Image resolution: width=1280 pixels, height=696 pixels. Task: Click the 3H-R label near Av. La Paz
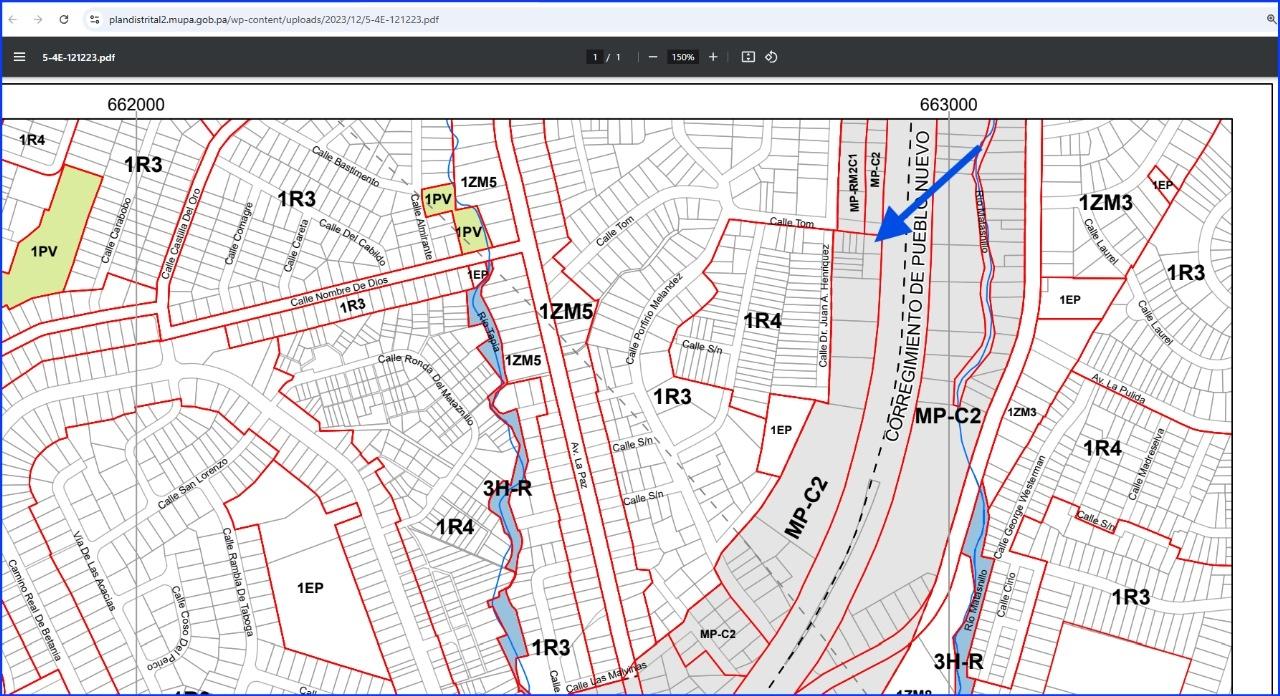point(507,488)
